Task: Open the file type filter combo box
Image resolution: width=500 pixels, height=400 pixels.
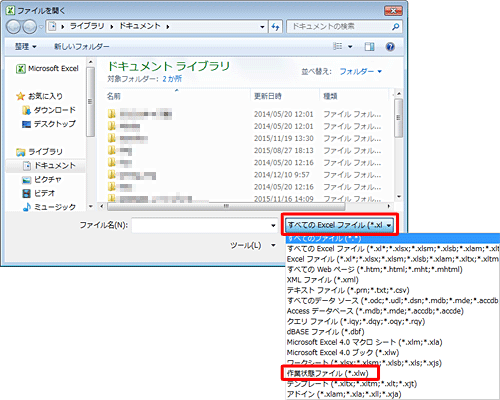Action: (x=339, y=225)
